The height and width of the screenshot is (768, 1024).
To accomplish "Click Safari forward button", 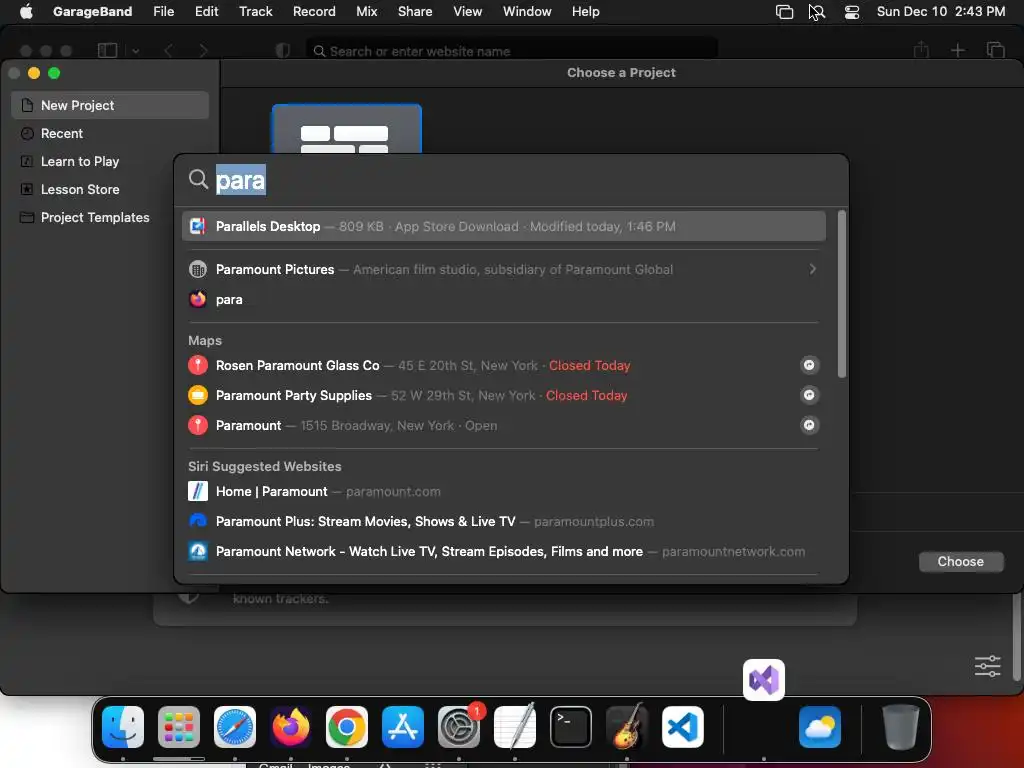I will pyautogui.click(x=203, y=50).
